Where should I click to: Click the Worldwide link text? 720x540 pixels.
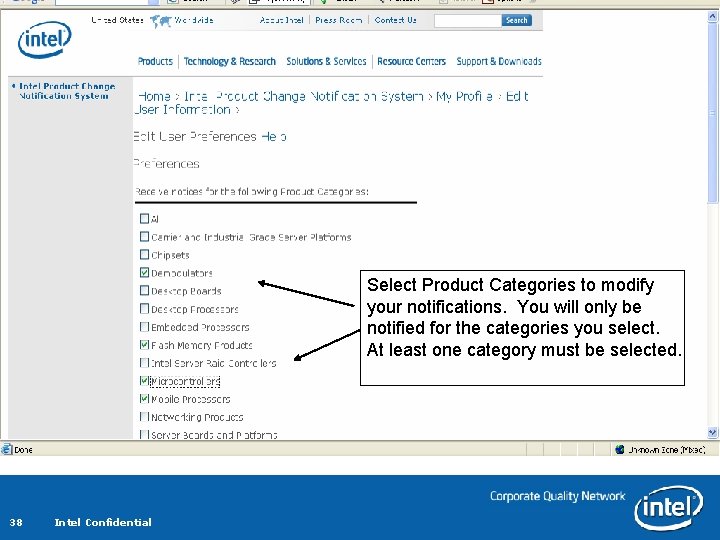(x=193, y=20)
